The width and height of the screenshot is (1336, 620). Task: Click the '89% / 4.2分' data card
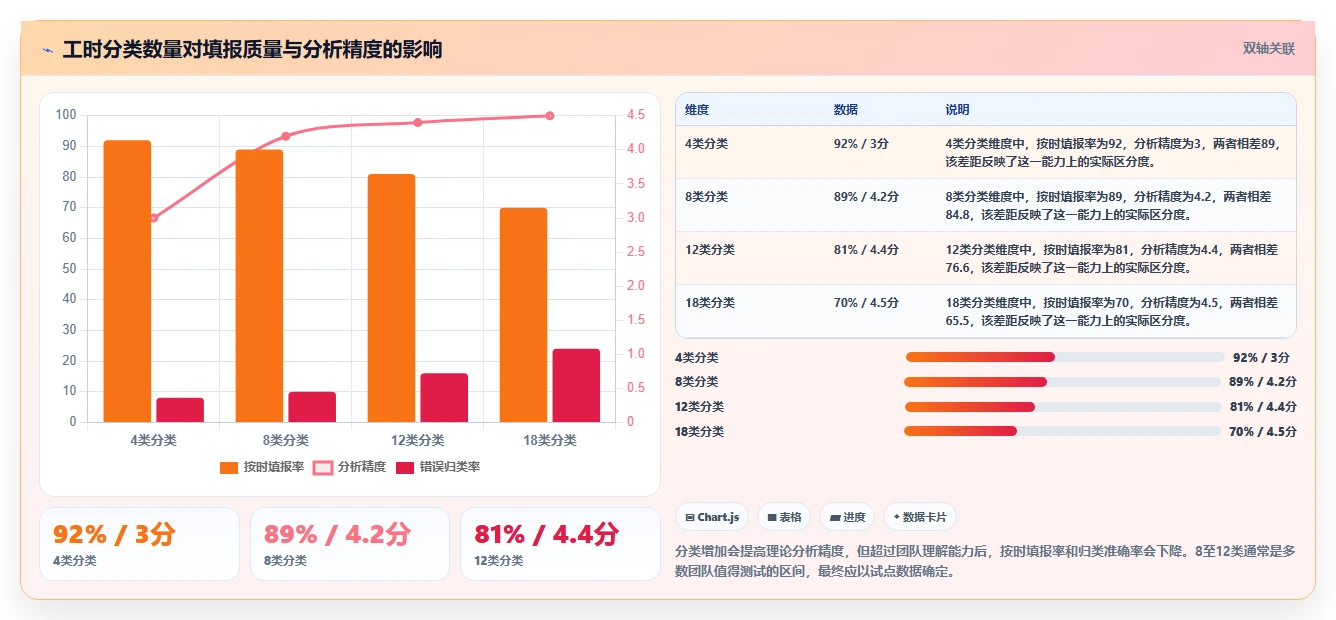point(350,544)
